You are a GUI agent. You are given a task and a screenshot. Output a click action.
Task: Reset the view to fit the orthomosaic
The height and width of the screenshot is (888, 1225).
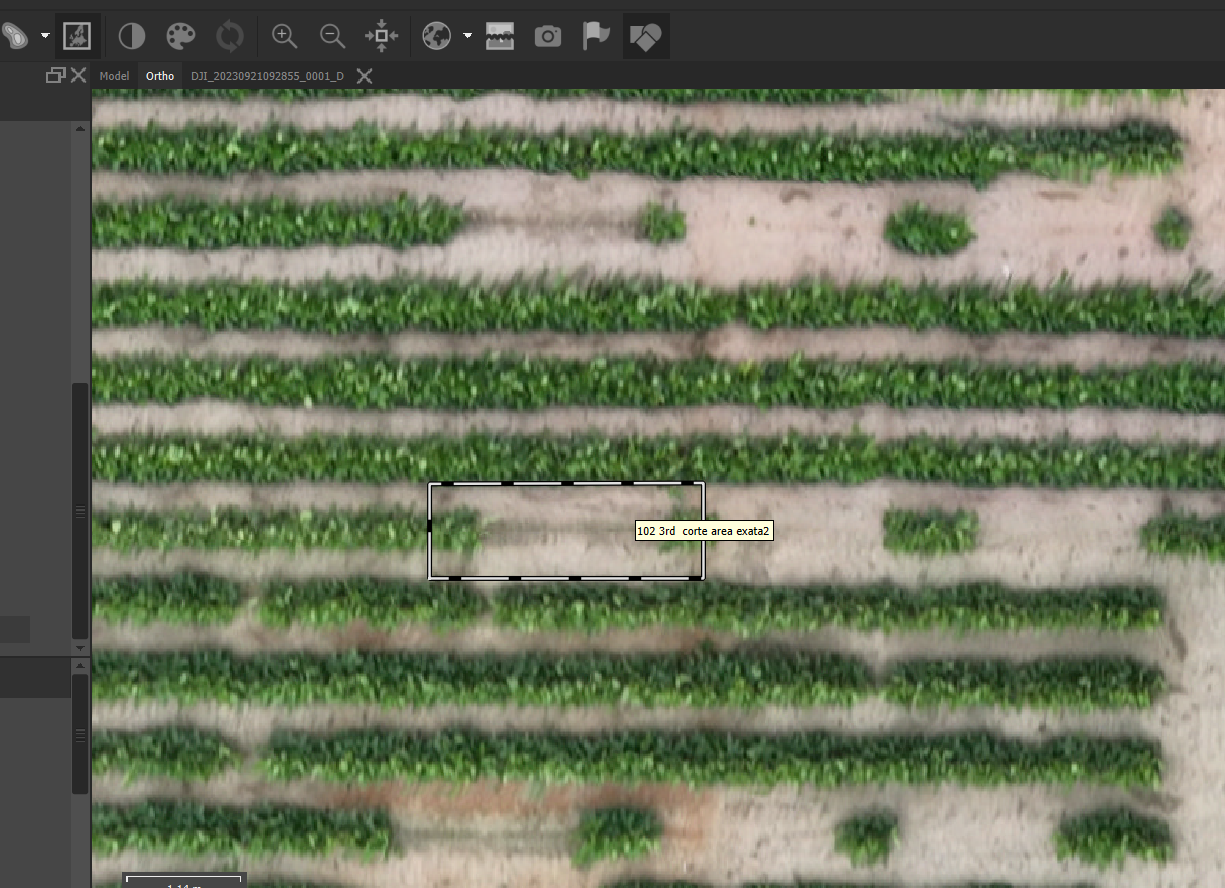point(381,36)
